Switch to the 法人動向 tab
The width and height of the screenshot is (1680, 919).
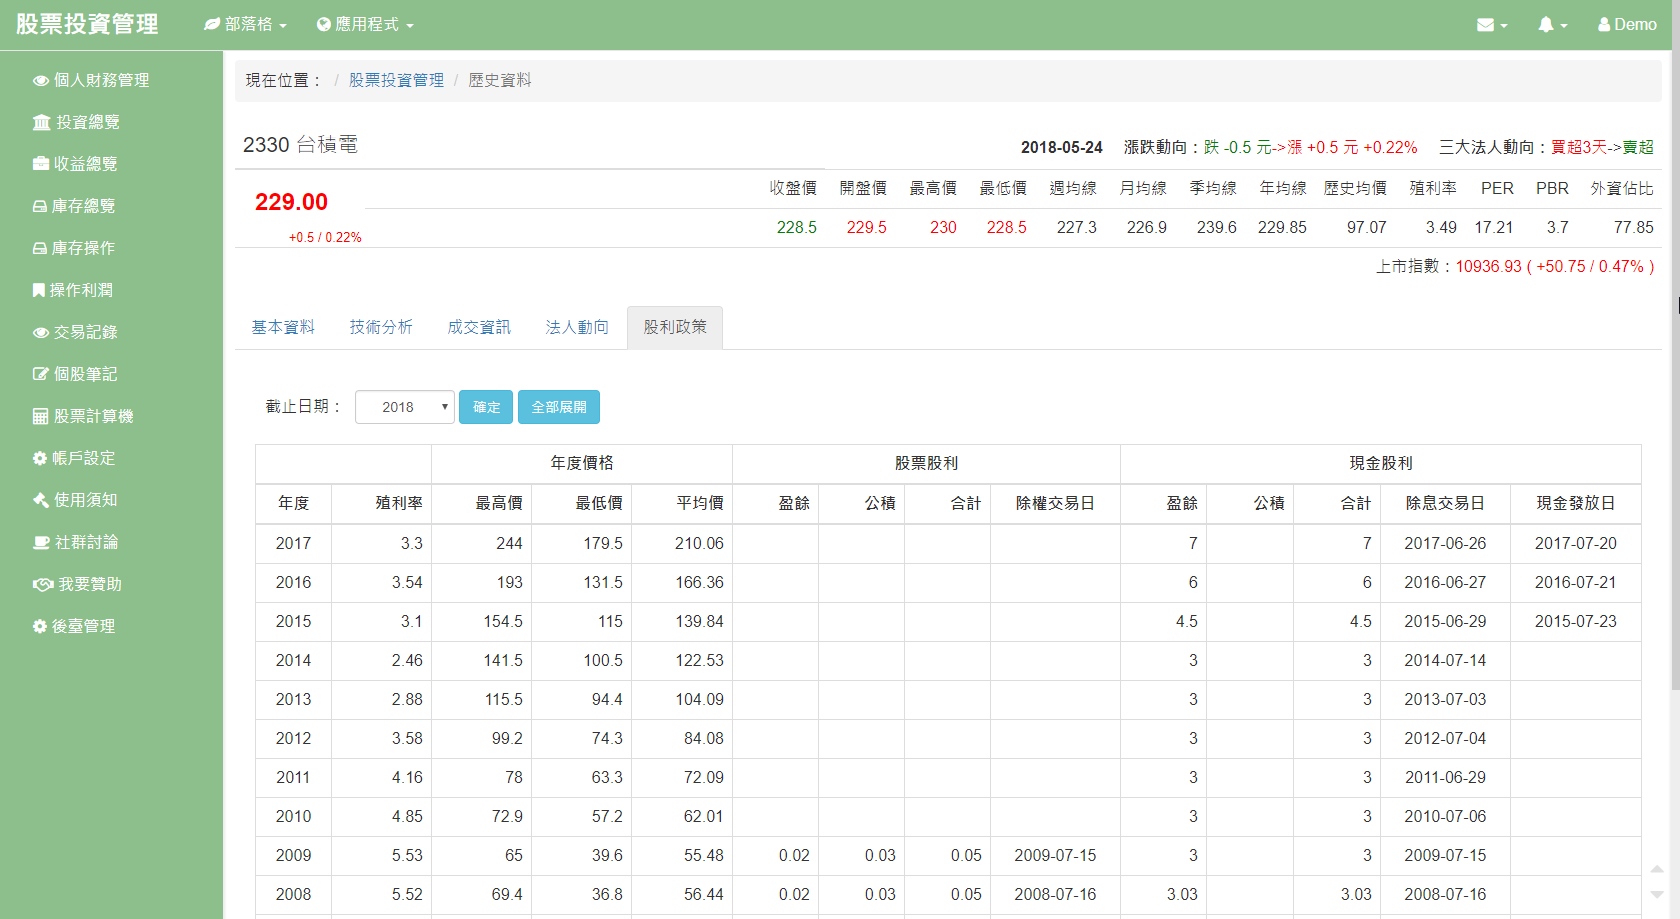point(577,328)
